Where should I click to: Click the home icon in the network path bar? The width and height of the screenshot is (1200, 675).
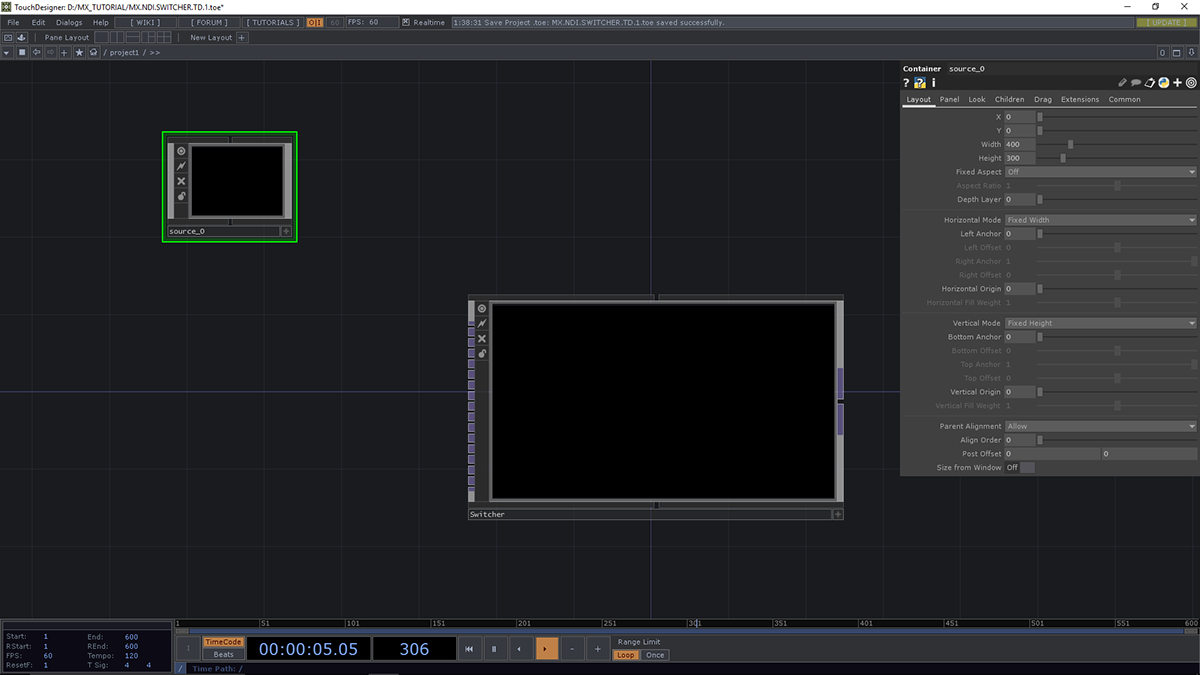point(93,52)
